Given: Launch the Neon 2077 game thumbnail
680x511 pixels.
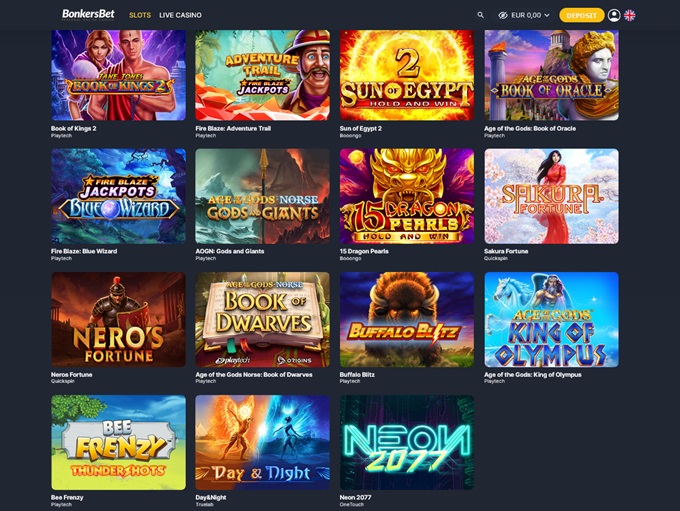Looking at the screenshot, I should click(407, 442).
